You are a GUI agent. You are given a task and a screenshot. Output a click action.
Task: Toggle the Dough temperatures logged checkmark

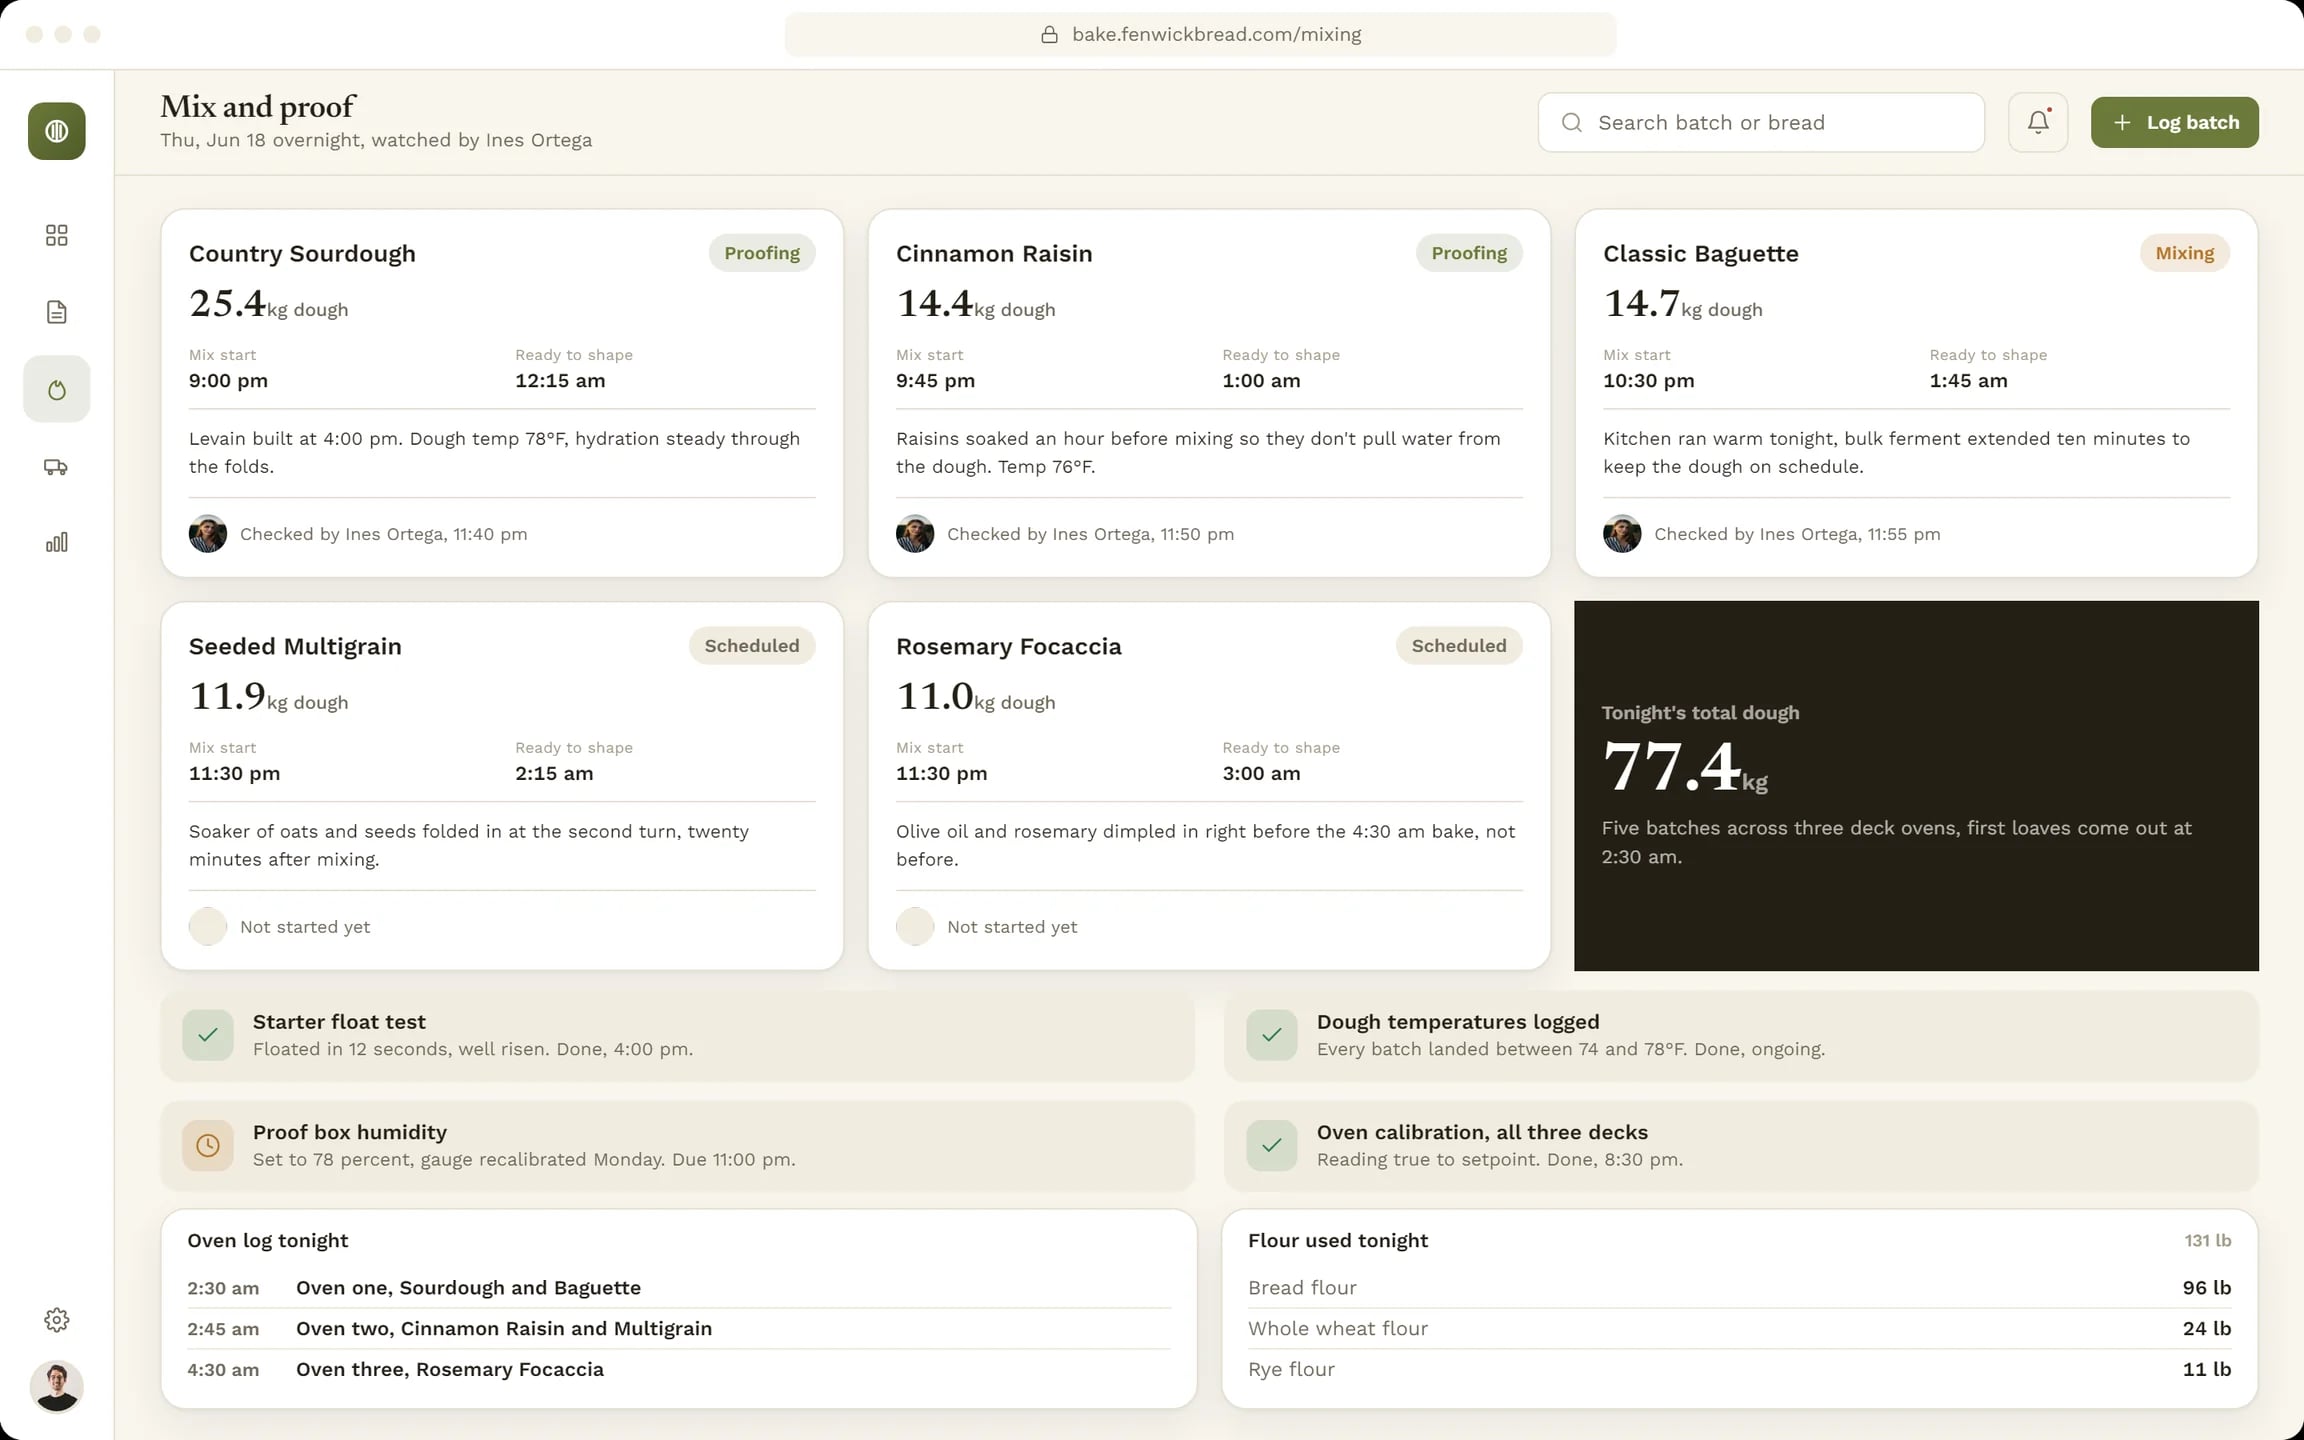click(1272, 1035)
